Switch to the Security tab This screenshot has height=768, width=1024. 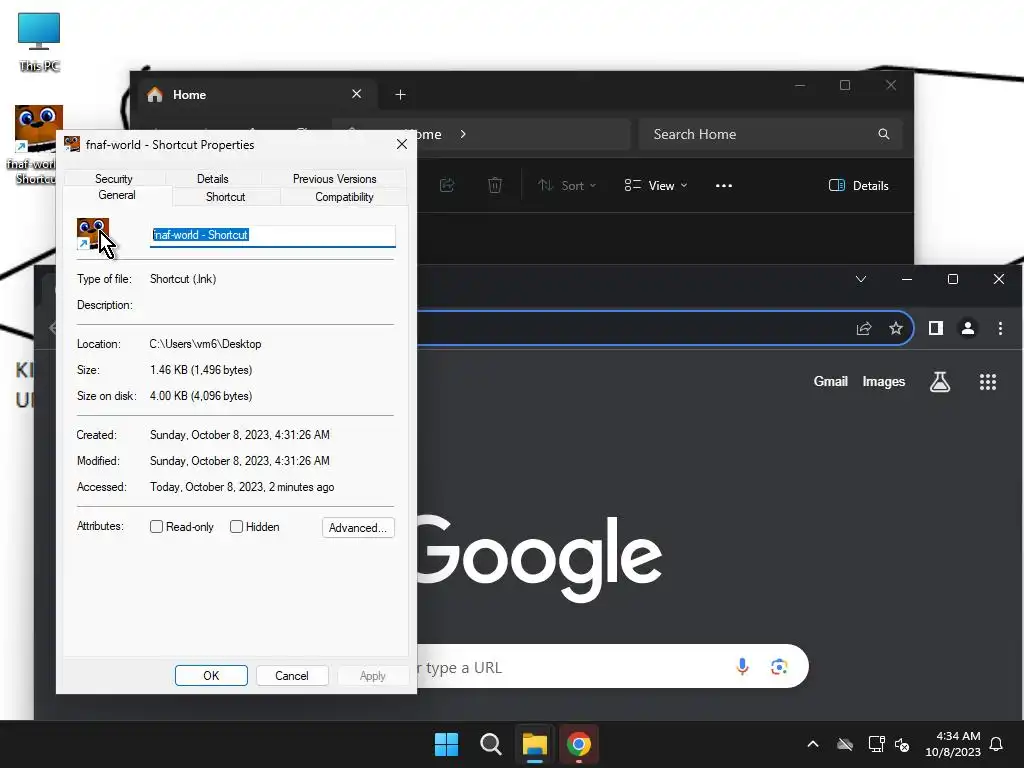(x=114, y=178)
